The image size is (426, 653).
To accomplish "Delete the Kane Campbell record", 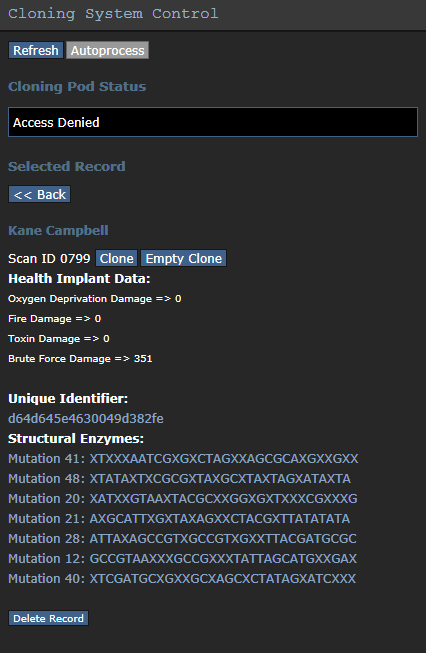I will [x=48, y=618].
